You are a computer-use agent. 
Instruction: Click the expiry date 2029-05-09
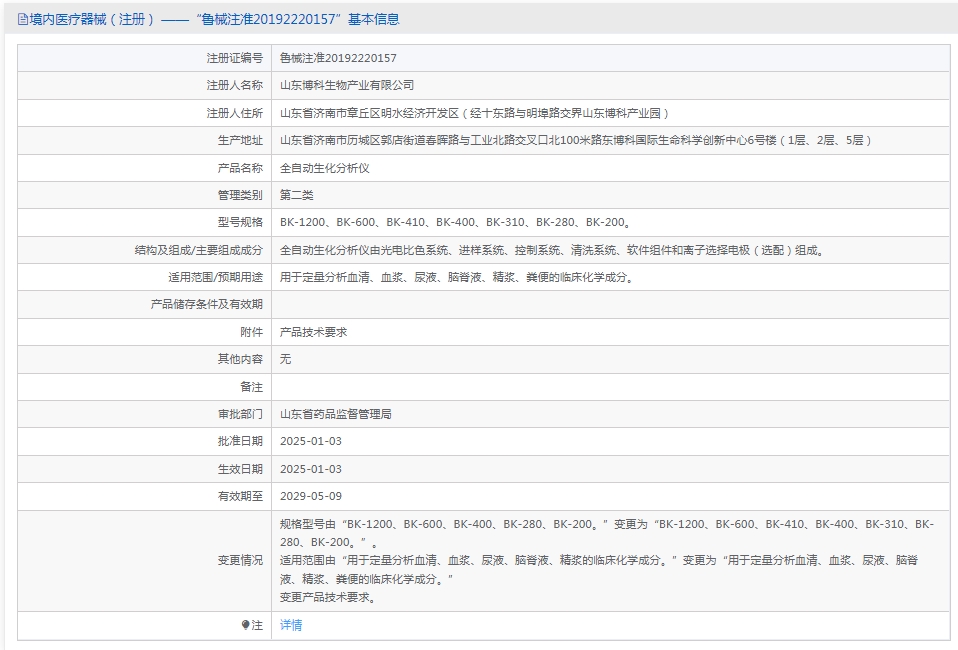[311, 496]
